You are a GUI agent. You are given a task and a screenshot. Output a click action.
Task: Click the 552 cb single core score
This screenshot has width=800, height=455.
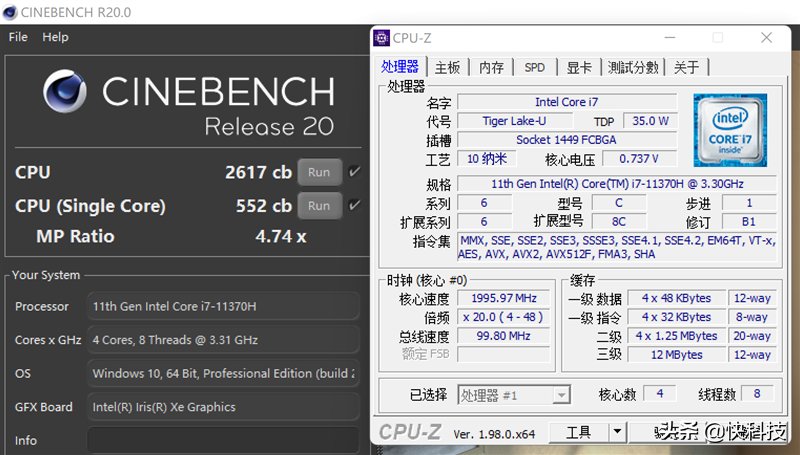264,206
